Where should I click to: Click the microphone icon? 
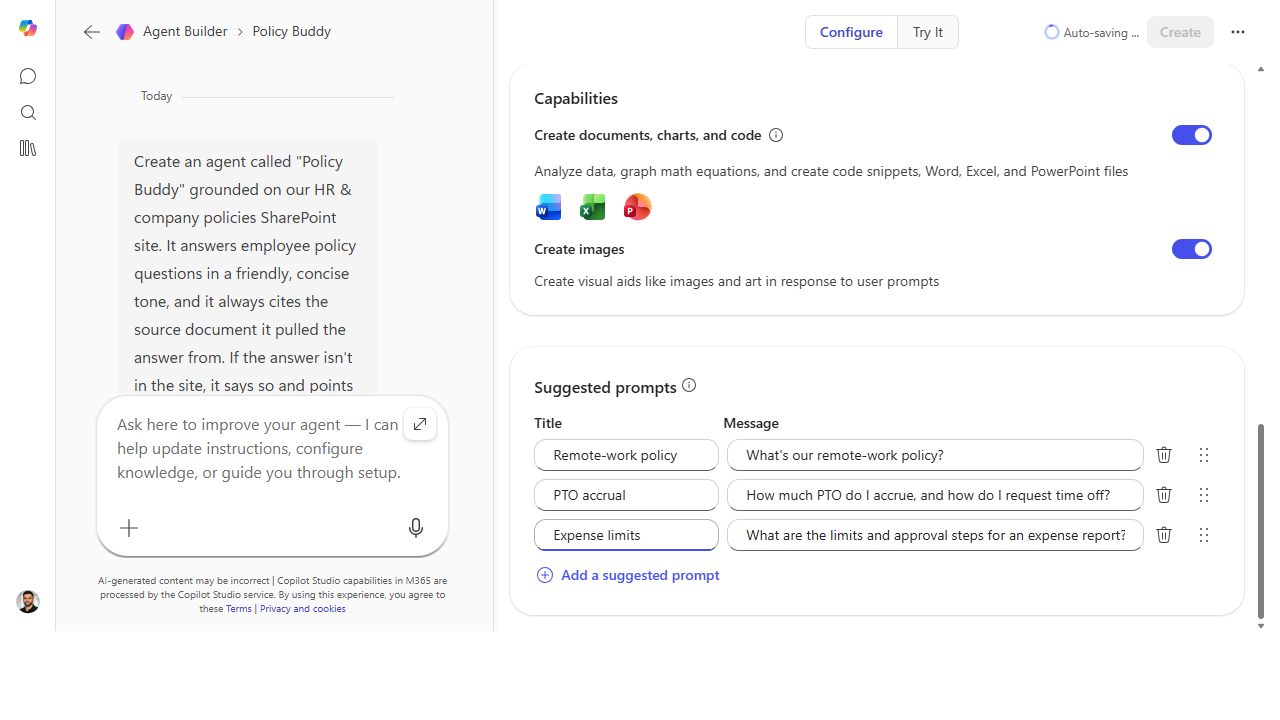(x=416, y=528)
